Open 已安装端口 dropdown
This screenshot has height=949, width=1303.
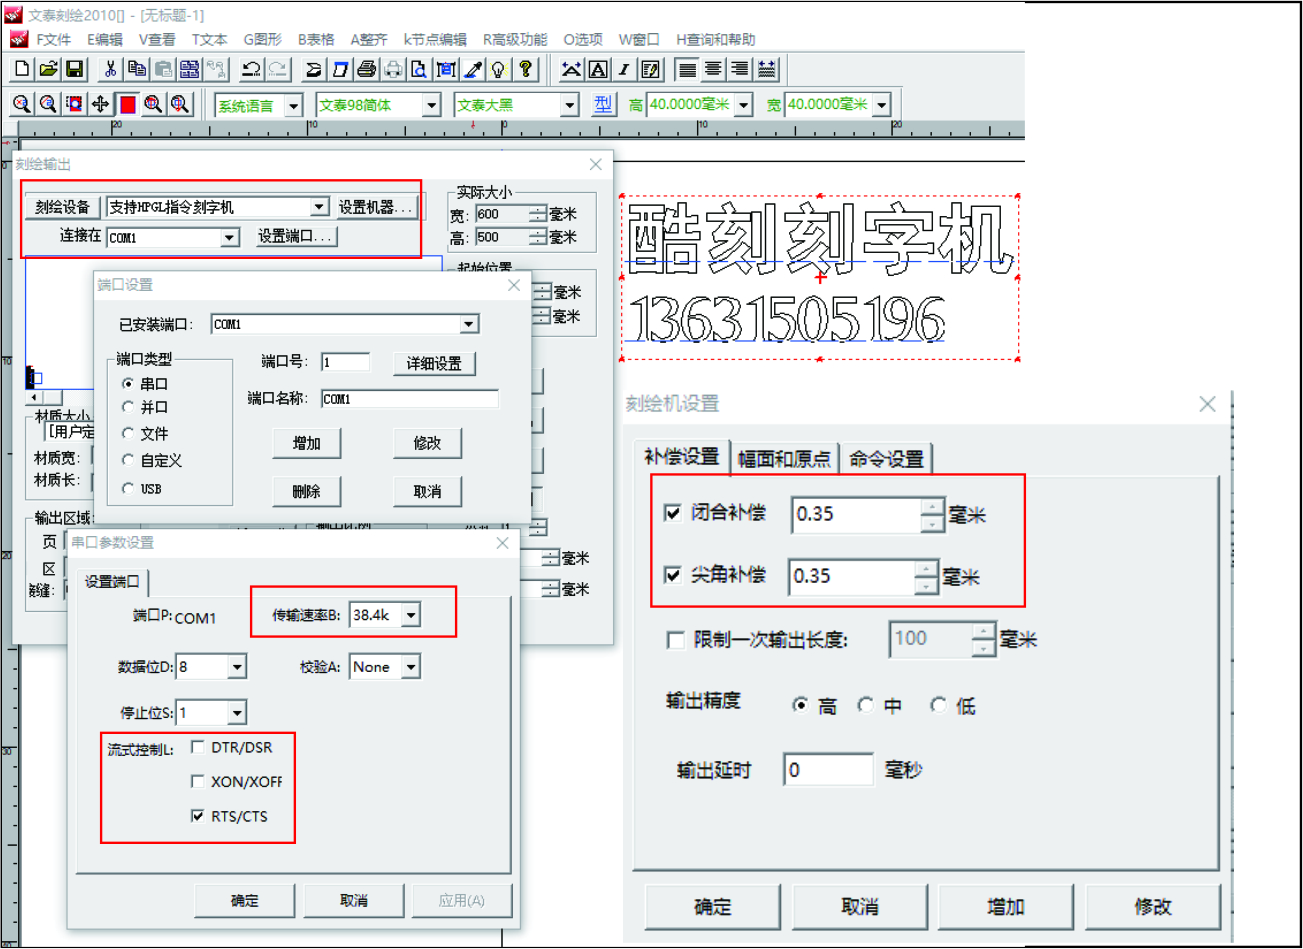[x=469, y=324]
